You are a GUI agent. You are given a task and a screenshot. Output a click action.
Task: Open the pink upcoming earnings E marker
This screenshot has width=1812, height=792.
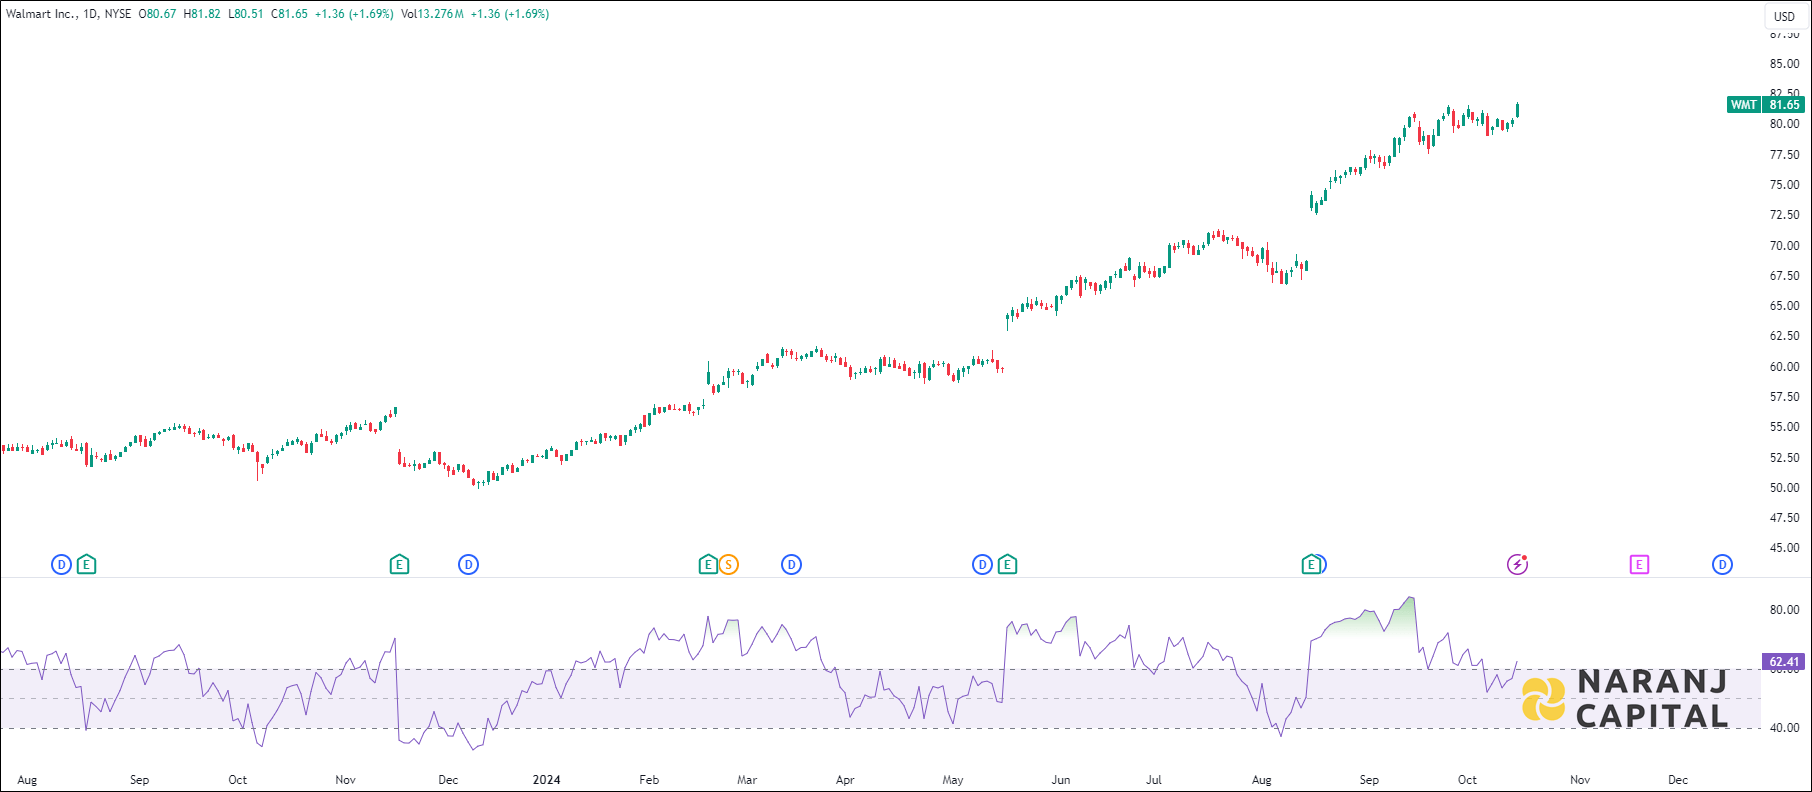tap(1638, 565)
